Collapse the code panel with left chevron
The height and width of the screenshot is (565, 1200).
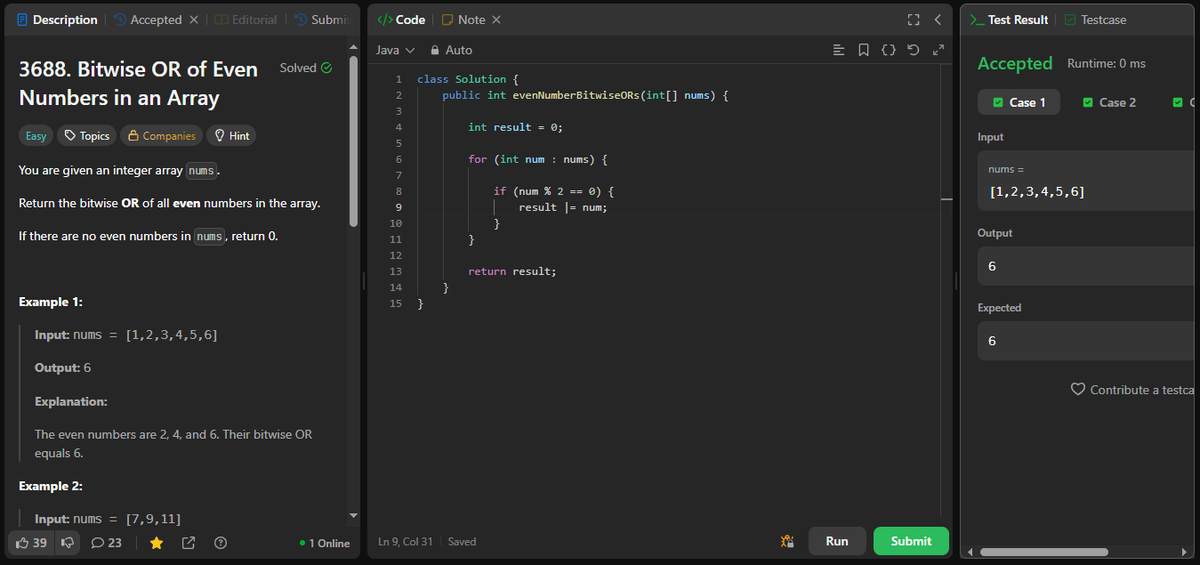(937, 20)
